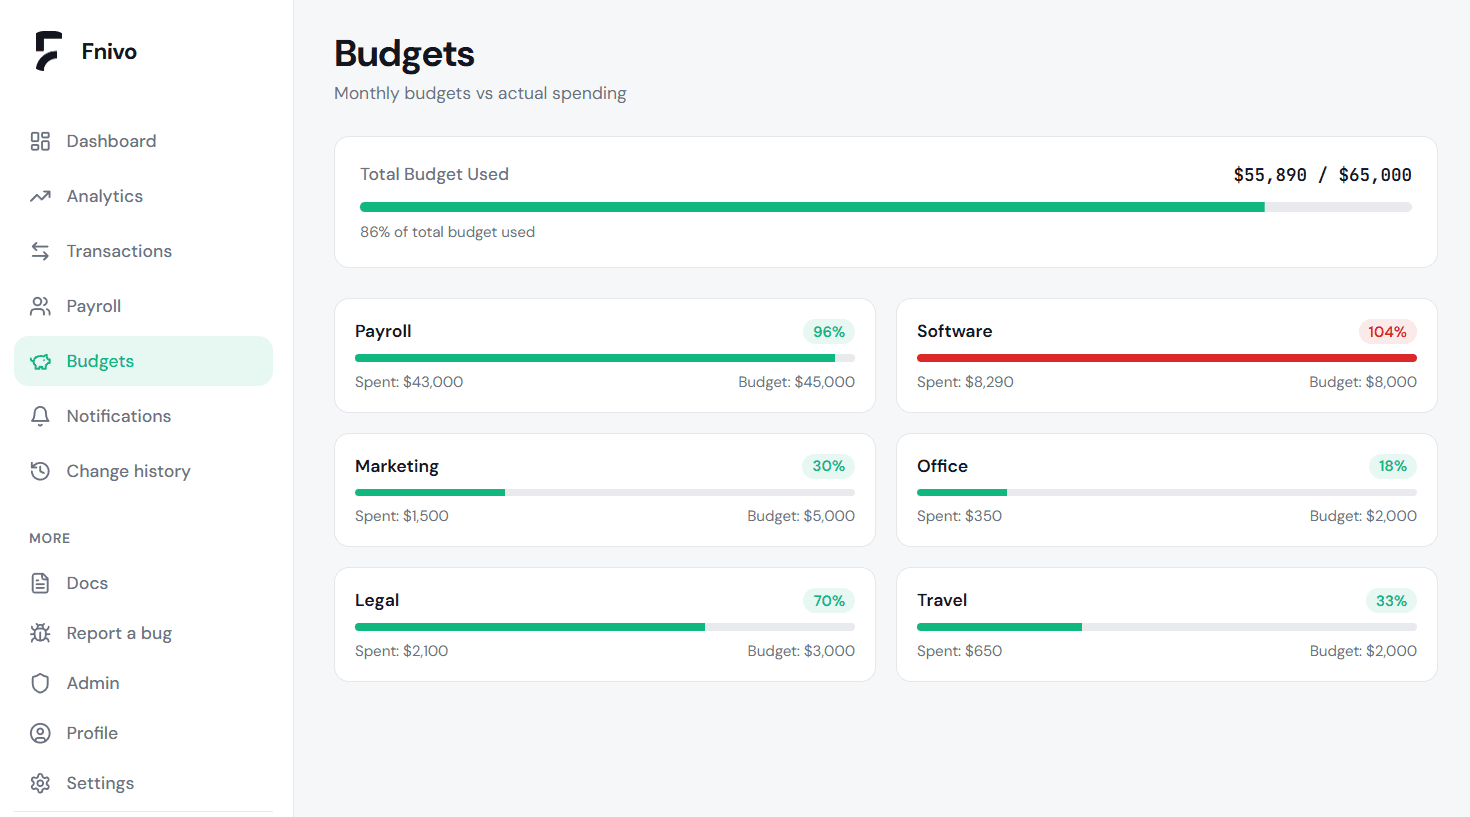The image size is (1470, 817).
Task: Open the Notifications bell icon
Action: (40, 416)
